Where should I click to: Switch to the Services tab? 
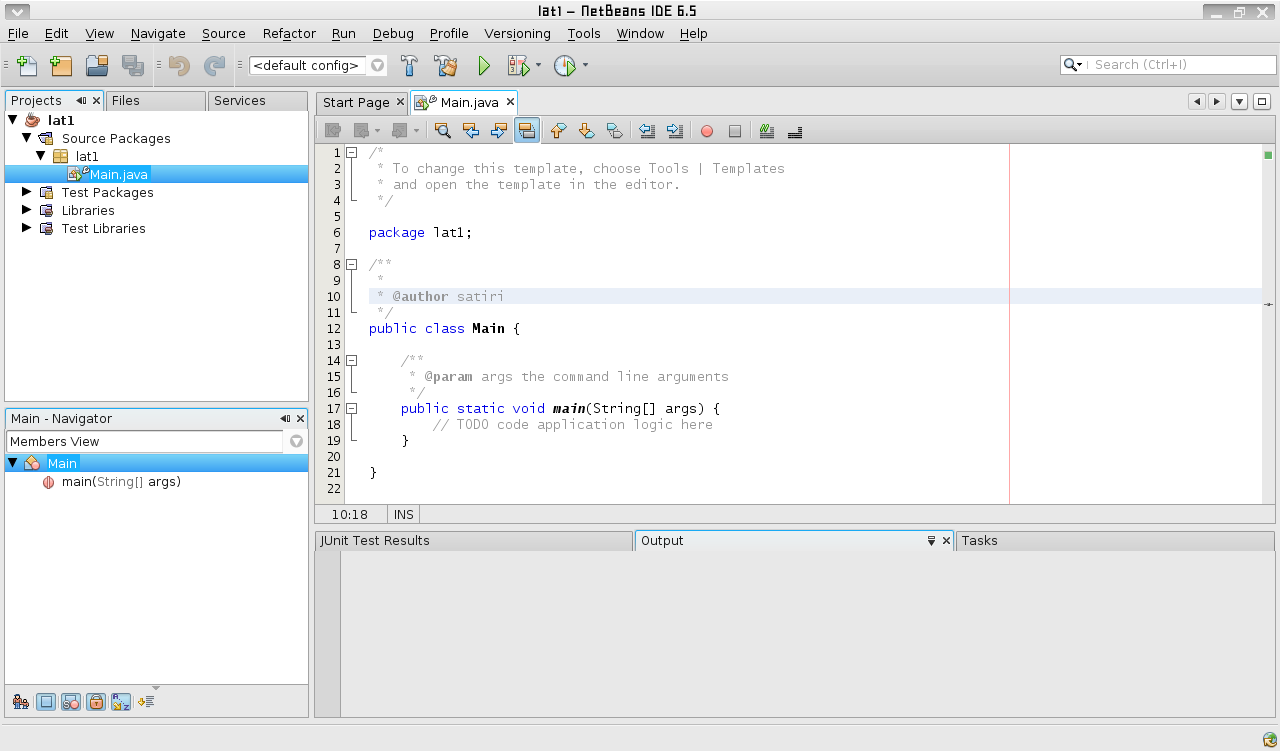(240, 101)
